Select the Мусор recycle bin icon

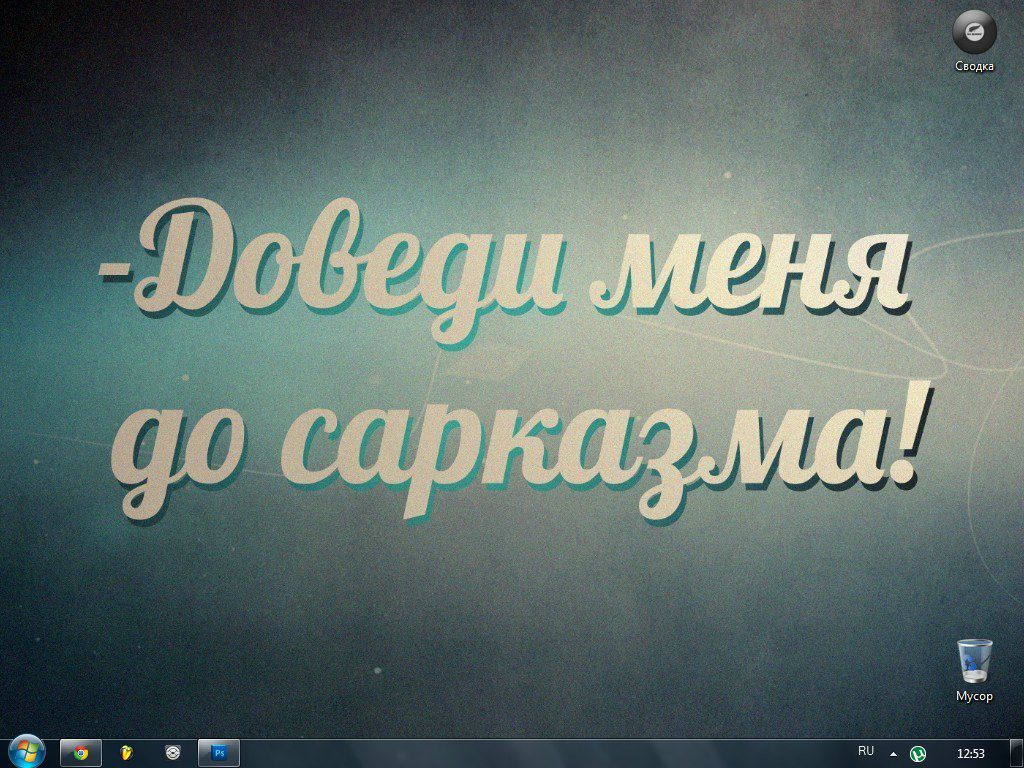974,661
